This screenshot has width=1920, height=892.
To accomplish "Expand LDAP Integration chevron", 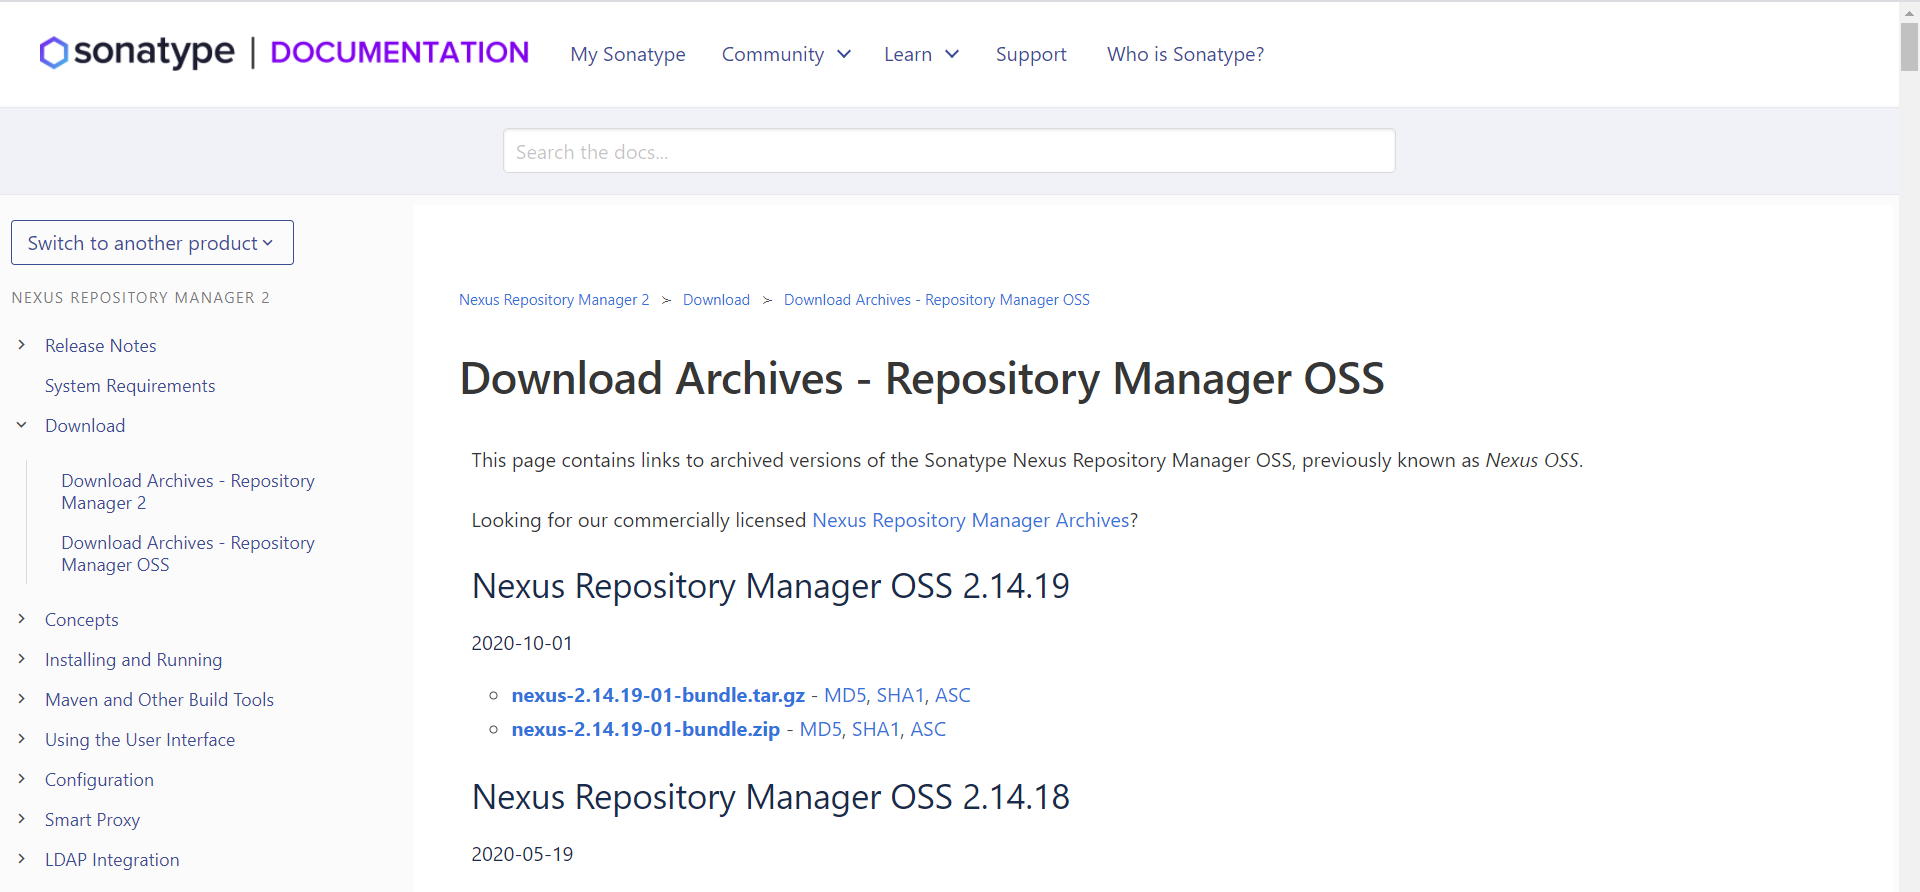I will (x=21, y=859).
